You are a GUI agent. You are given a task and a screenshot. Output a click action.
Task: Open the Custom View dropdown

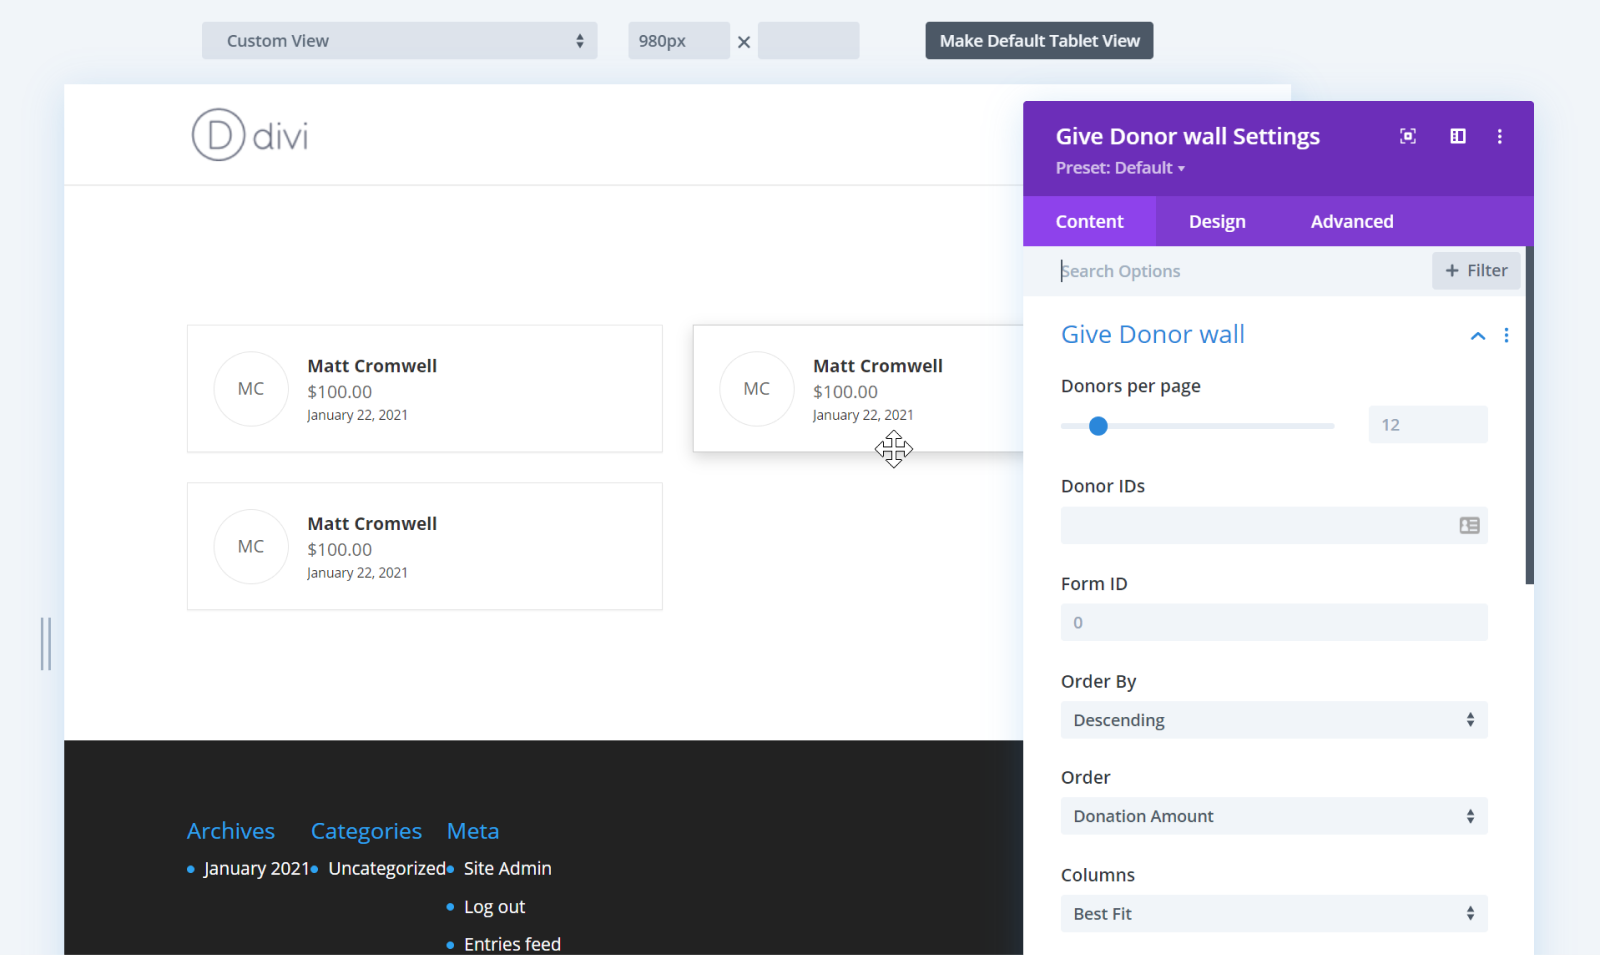pos(400,41)
